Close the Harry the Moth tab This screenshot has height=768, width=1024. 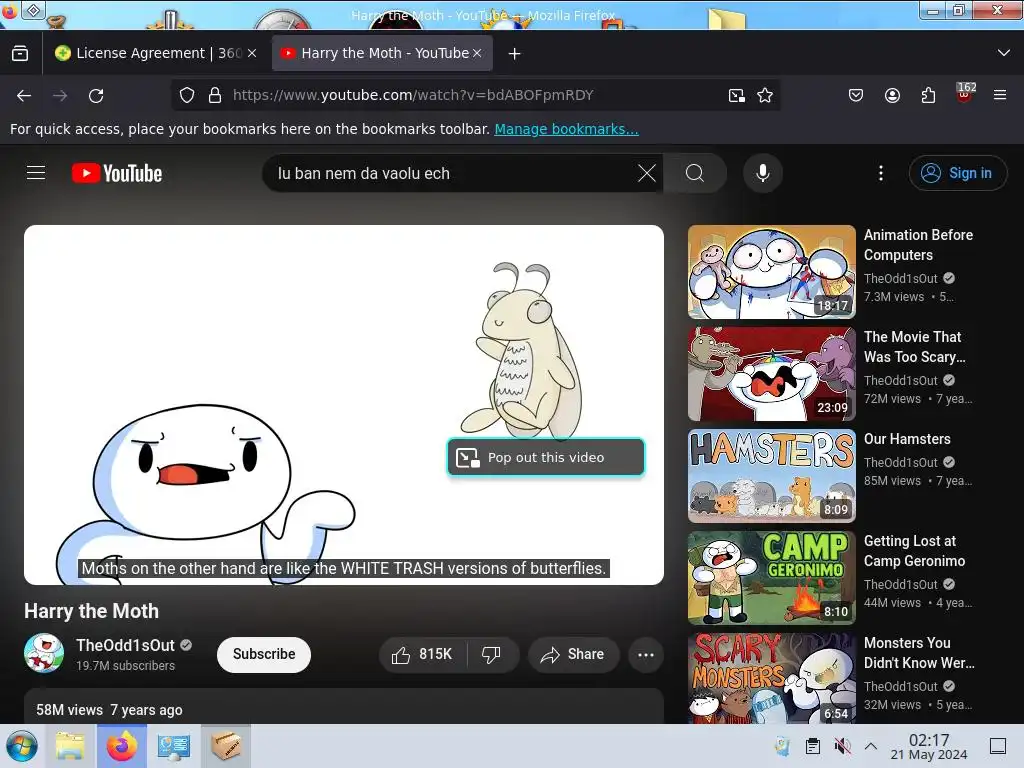[x=477, y=54]
